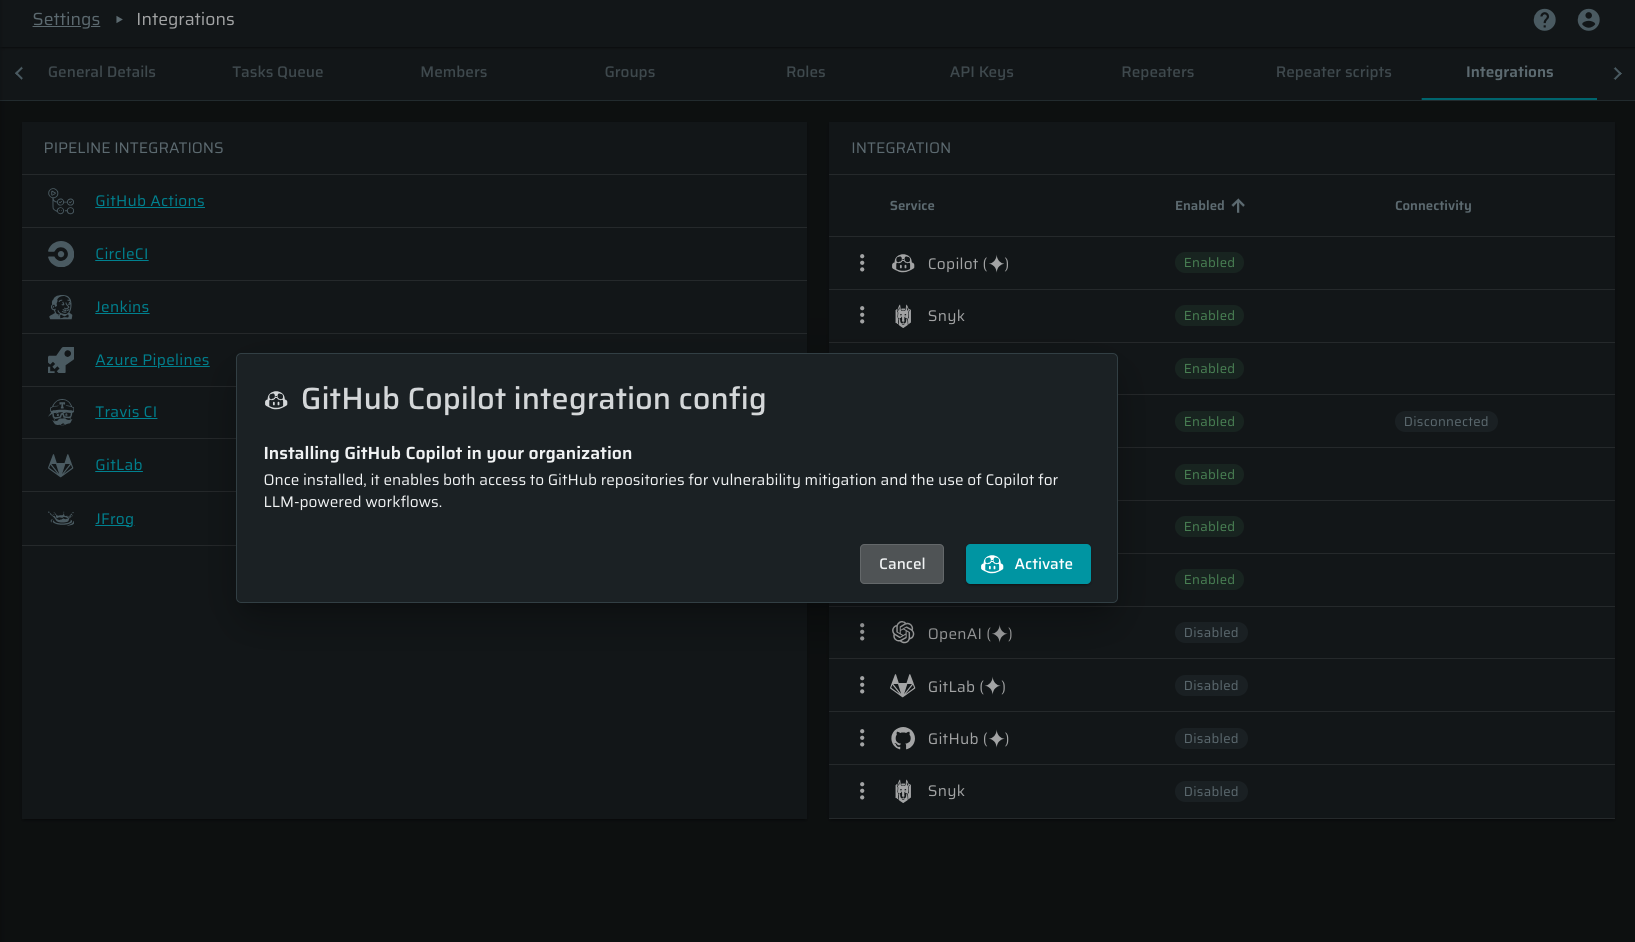The width and height of the screenshot is (1635, 942).
Task: Open the Travis CI link
Action: (x=126, y=412)
